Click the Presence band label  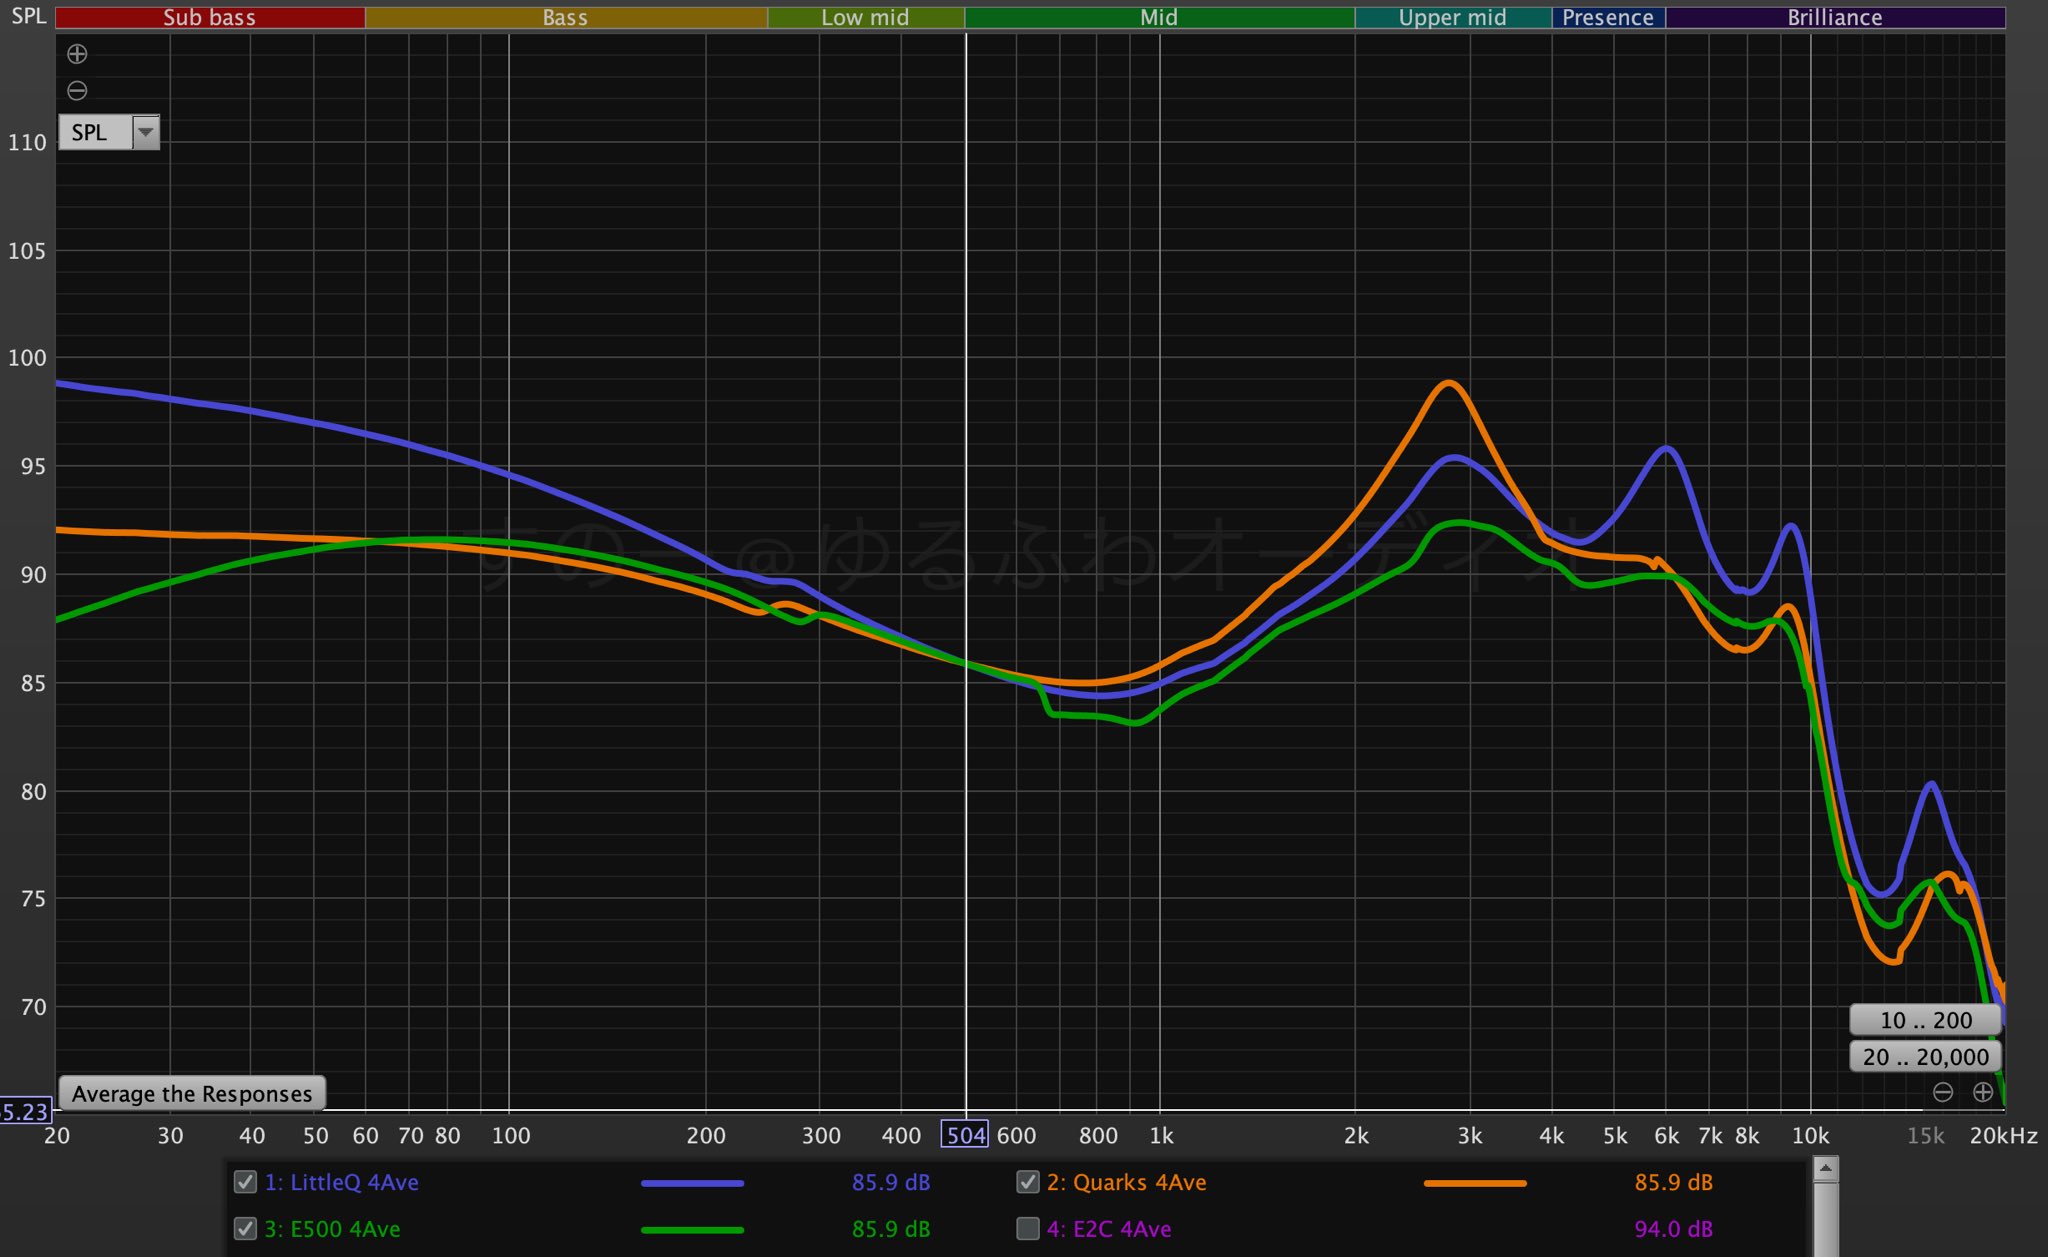tap(1608, 17)
